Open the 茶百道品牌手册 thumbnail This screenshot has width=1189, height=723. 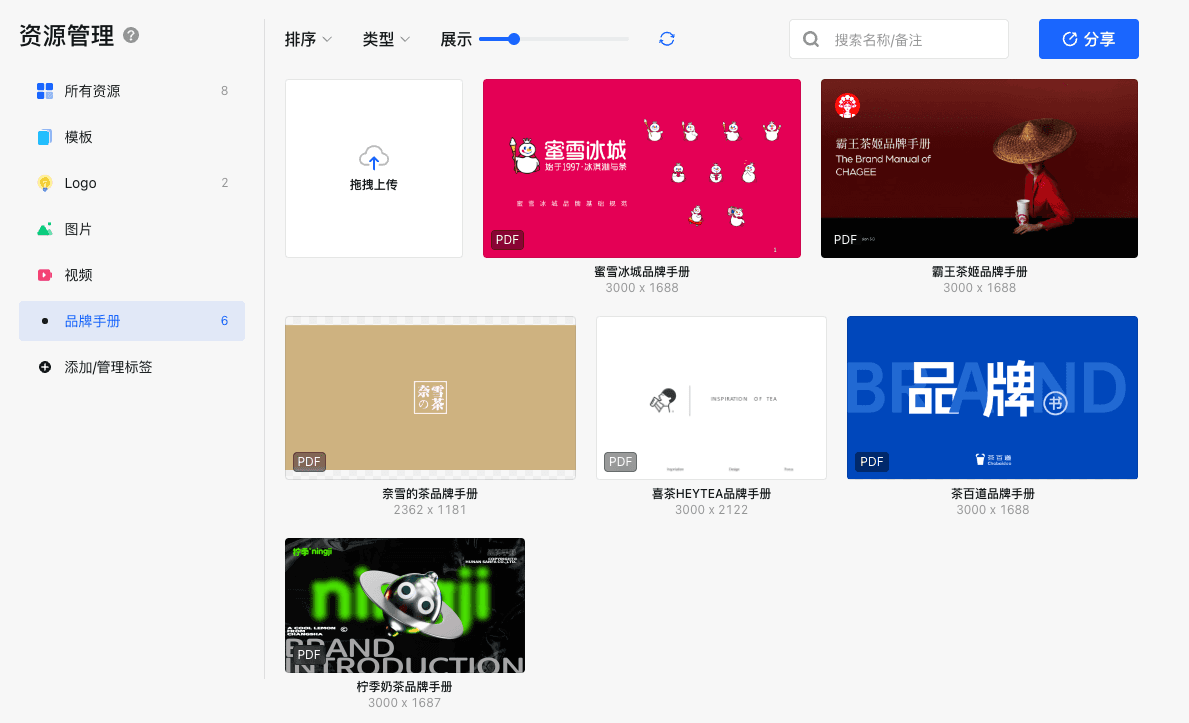pyautogui.click(x=992, y=398)
